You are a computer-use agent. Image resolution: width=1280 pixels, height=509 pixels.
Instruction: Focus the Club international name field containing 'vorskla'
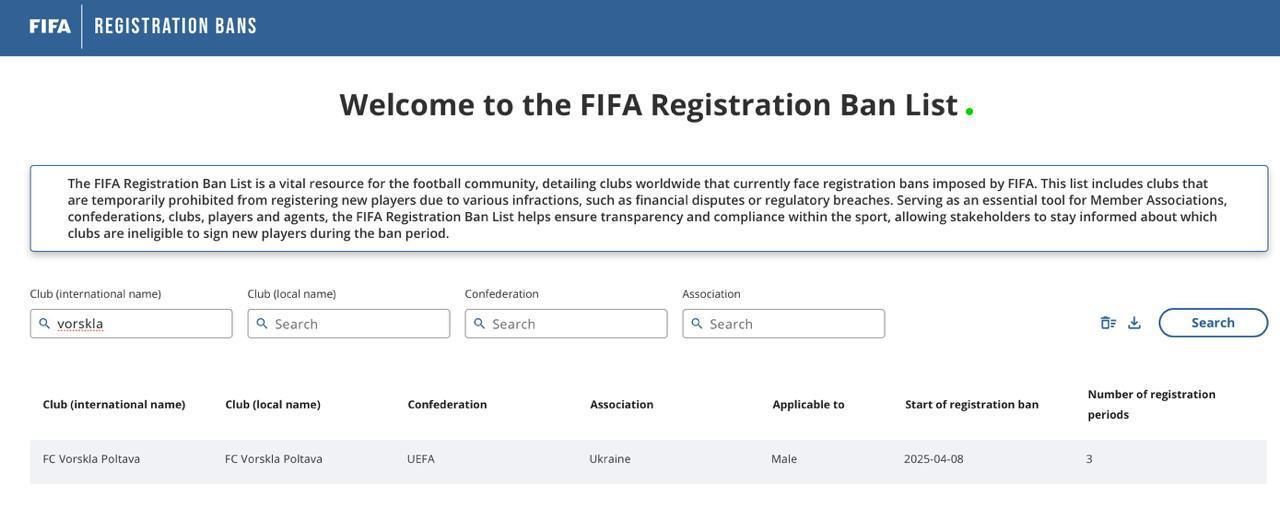point(140,324)
